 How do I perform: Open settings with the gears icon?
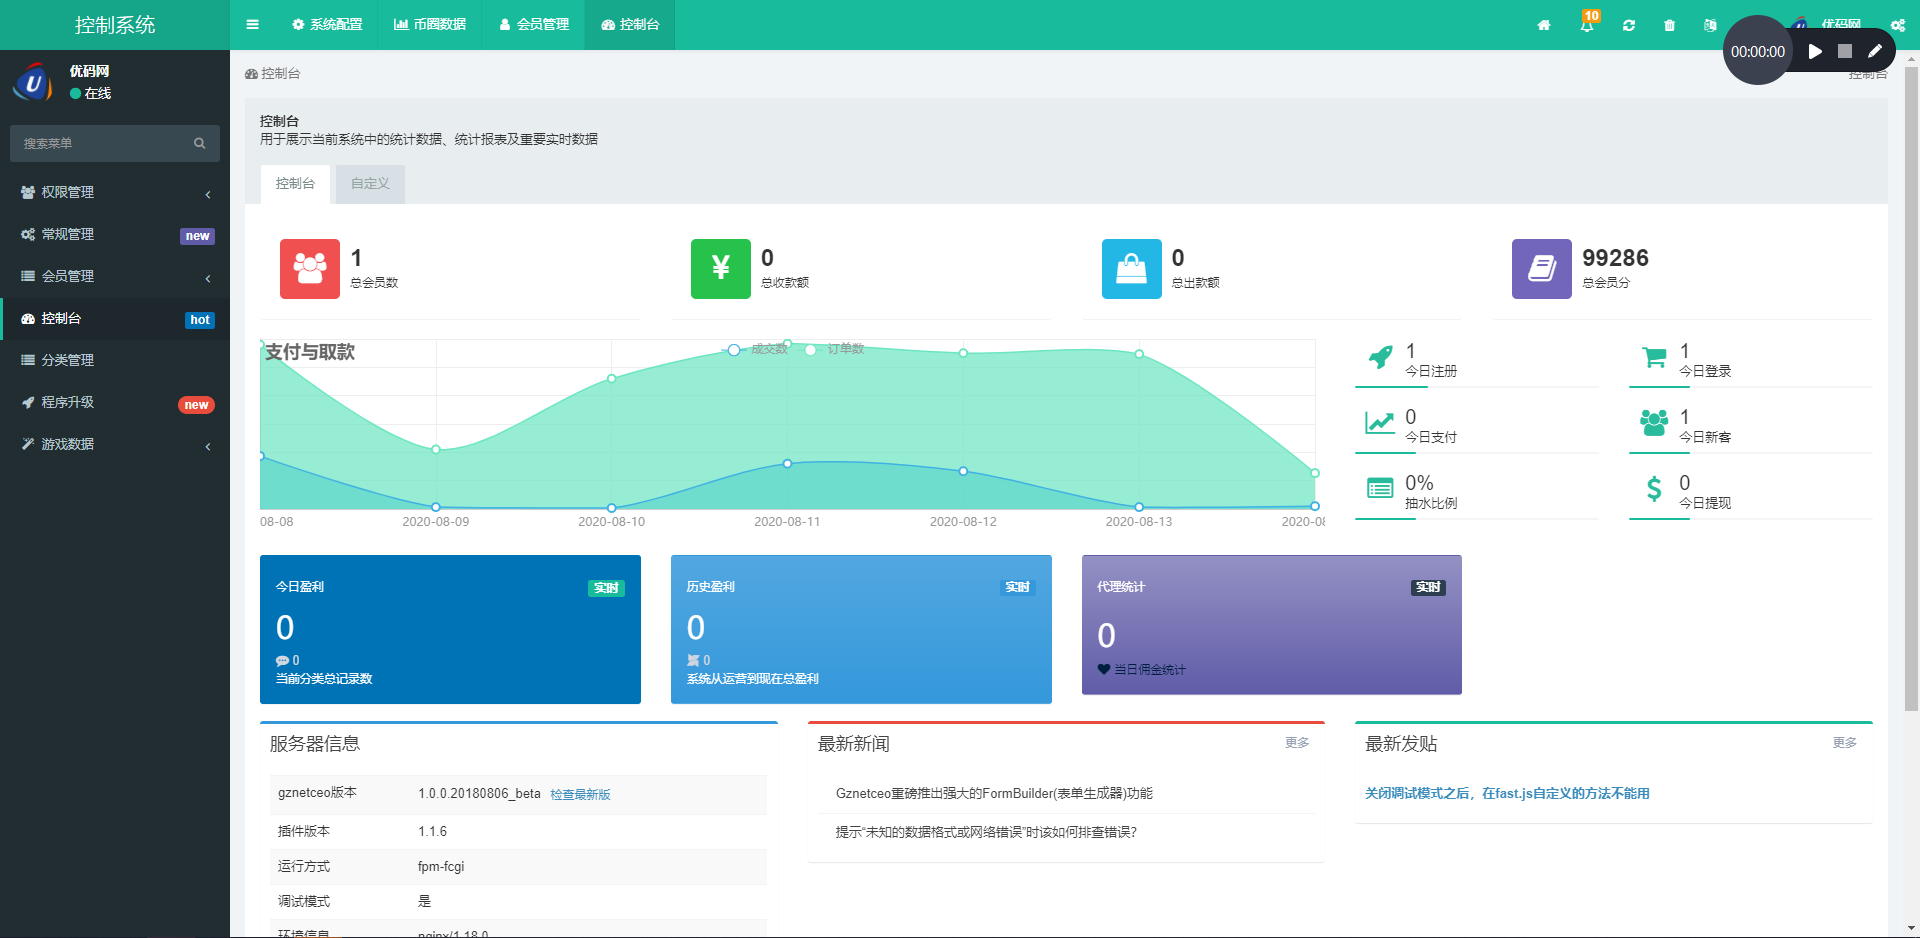coord(1898,25)
